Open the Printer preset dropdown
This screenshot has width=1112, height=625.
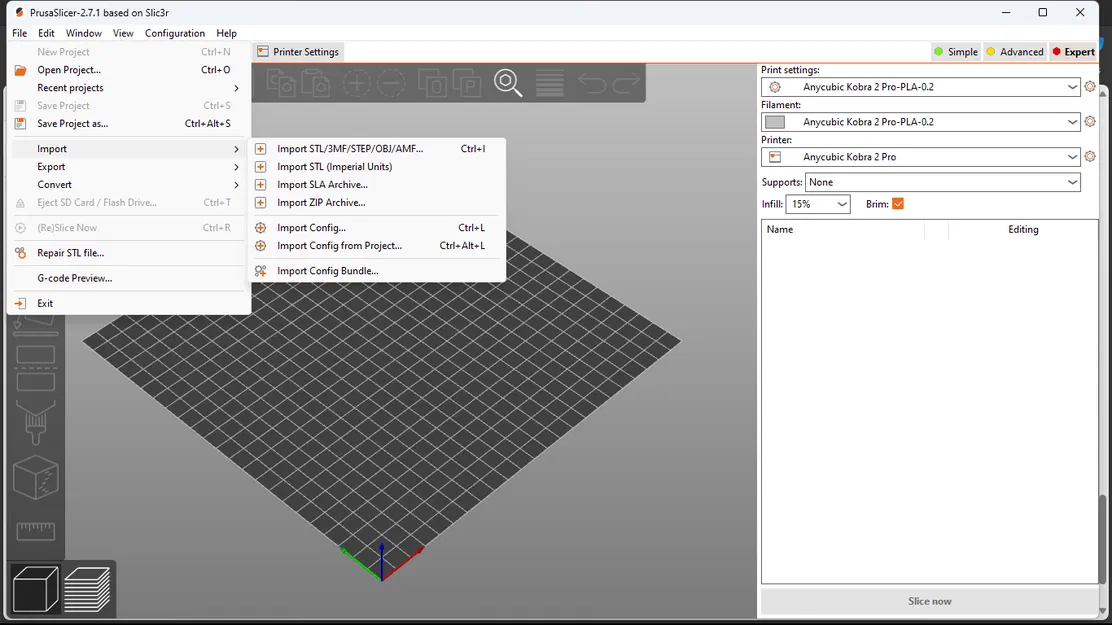tap(921, 156)
